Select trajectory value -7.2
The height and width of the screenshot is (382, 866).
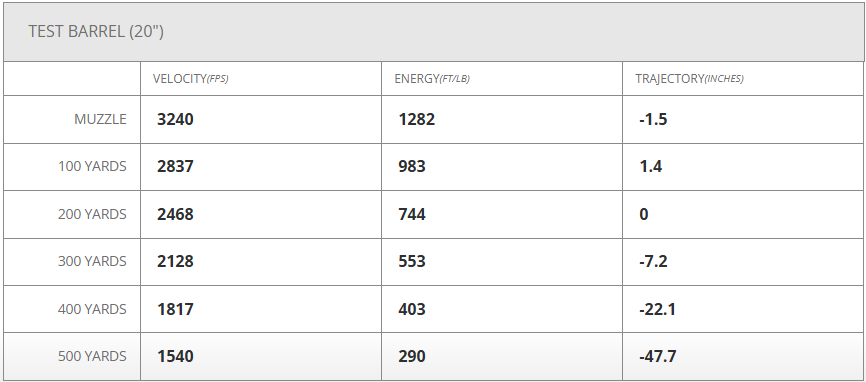point(653,261)
